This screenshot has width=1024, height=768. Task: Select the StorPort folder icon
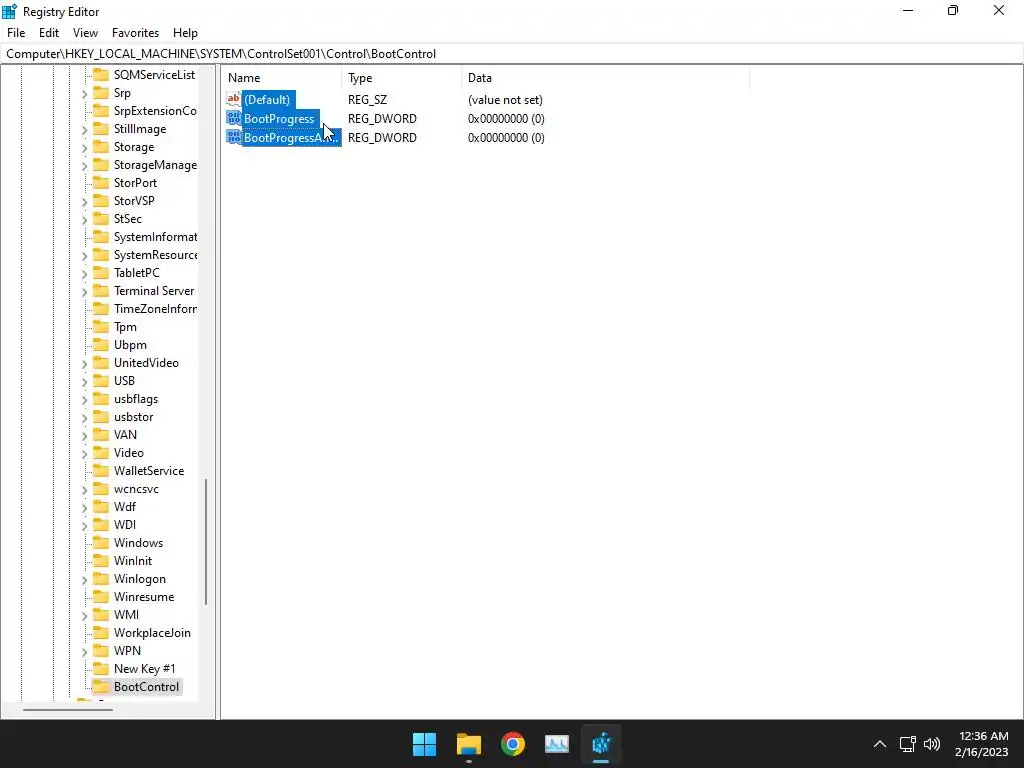point(101,182)
